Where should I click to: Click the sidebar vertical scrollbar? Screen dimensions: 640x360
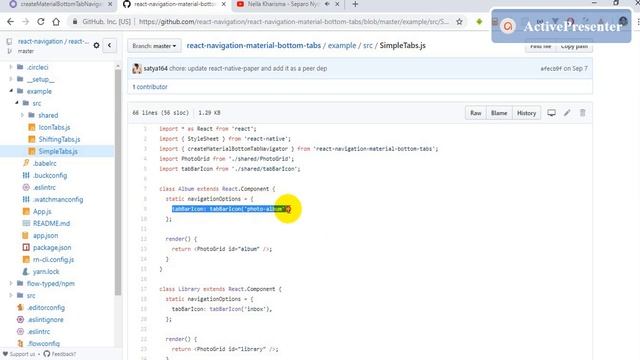pos(118,182)
